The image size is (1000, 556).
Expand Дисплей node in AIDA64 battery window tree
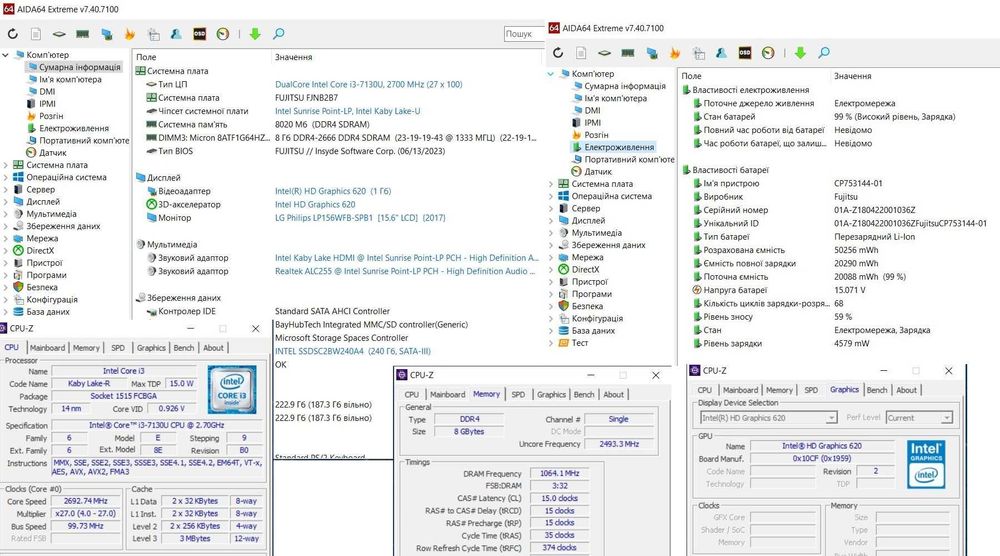click(x=551, y=221)
